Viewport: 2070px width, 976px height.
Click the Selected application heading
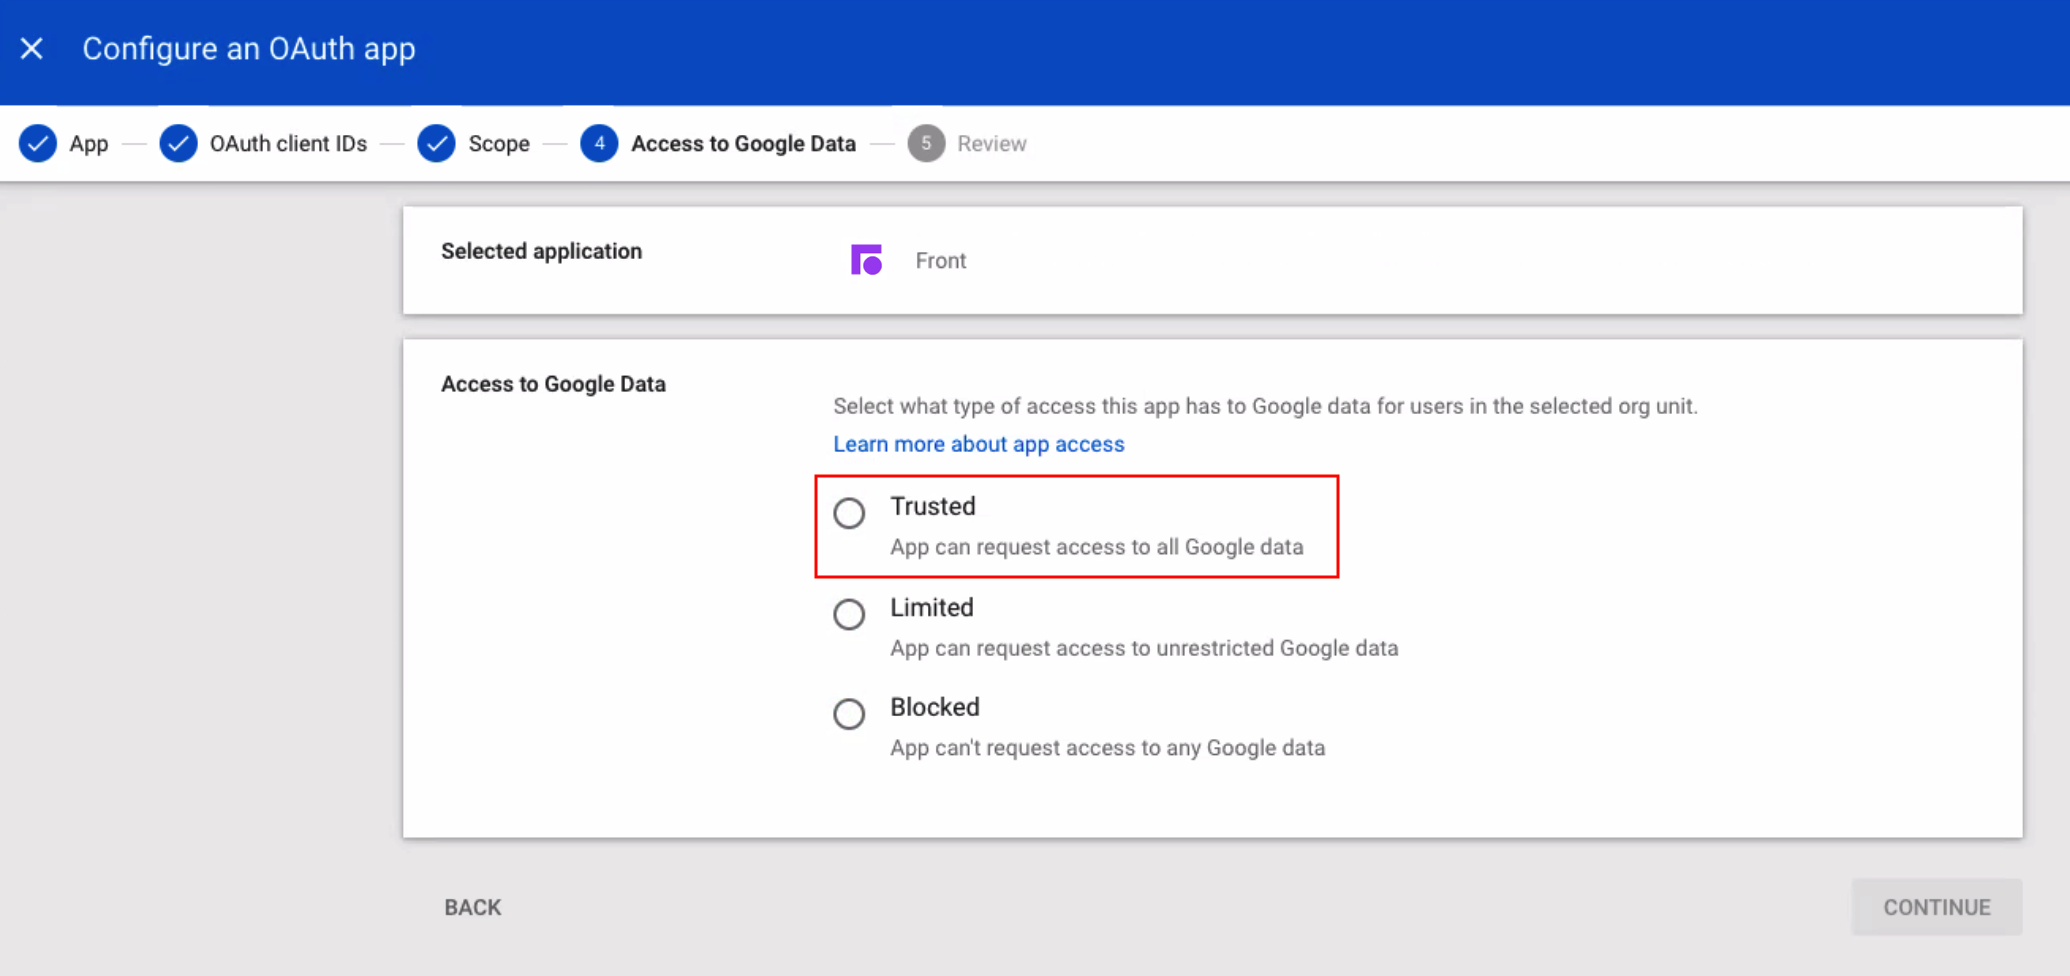click(542, 251)
